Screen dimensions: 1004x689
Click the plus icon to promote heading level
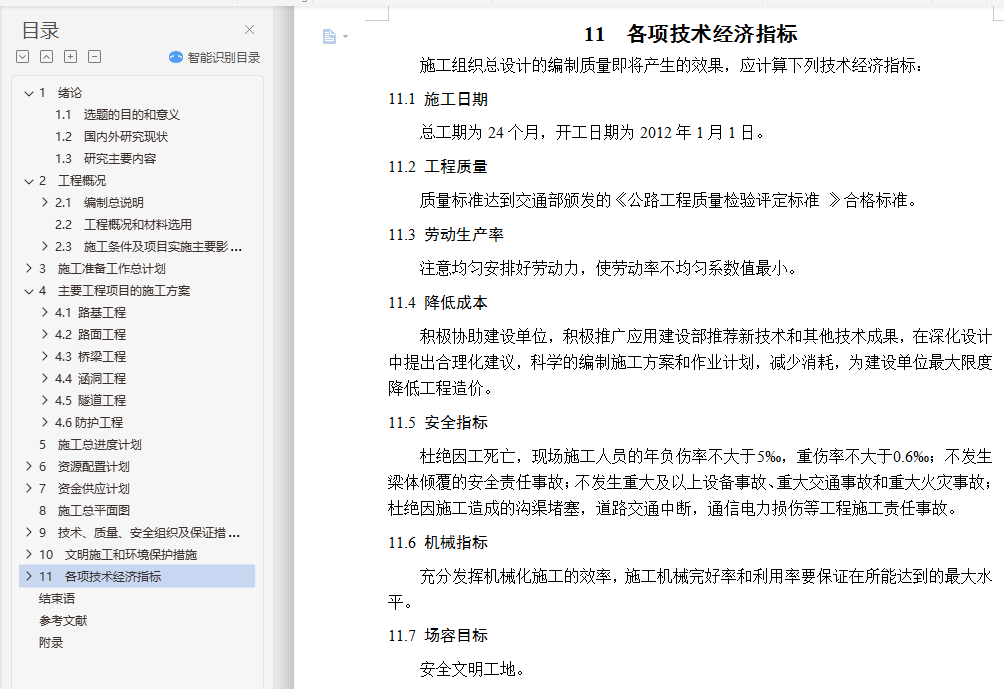pyautogui.click(x=70, y=57)
